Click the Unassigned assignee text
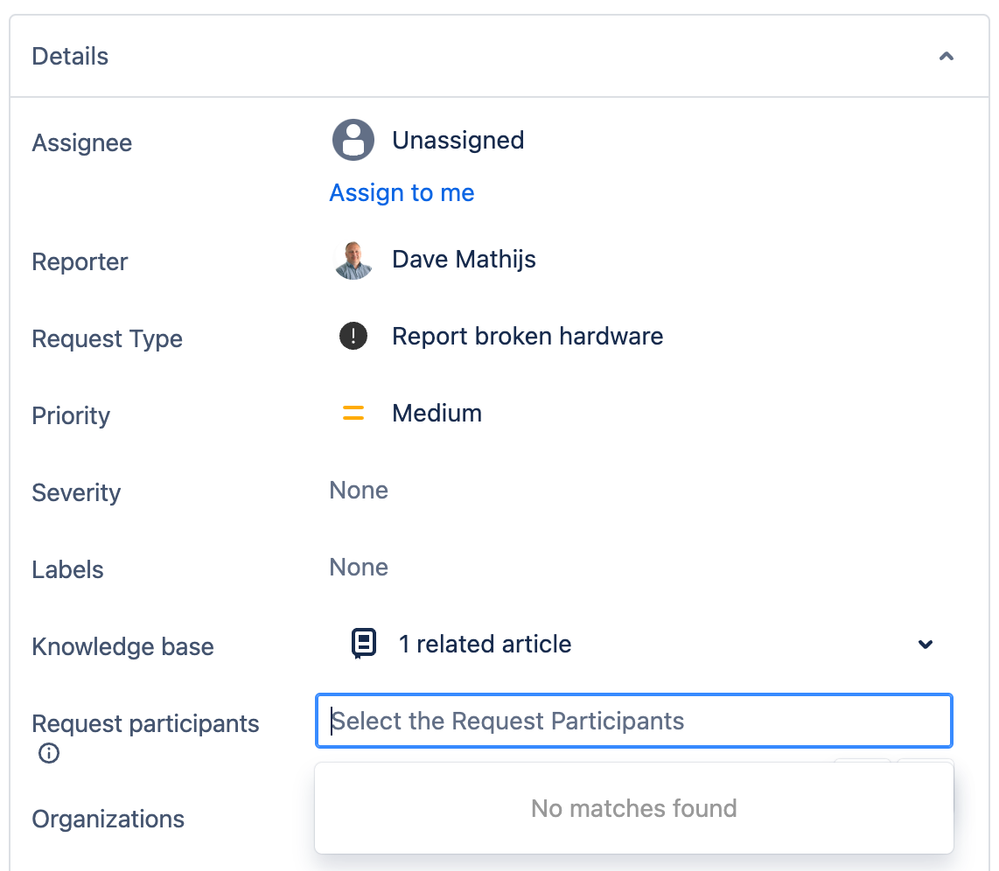999x871 pixels. point(458,140)
